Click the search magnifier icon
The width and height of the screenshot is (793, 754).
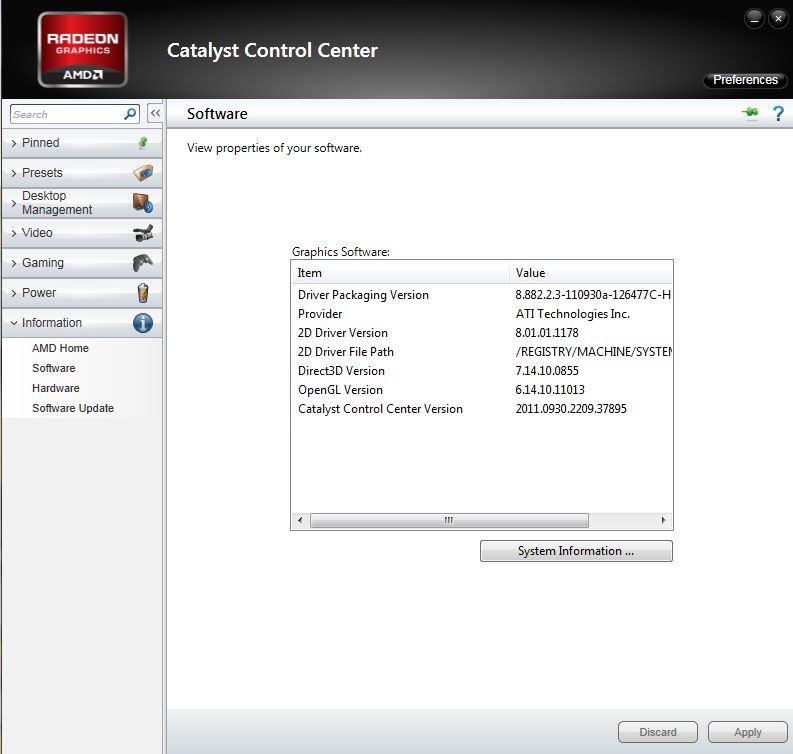pyautogui.click(x=130, y=114)
